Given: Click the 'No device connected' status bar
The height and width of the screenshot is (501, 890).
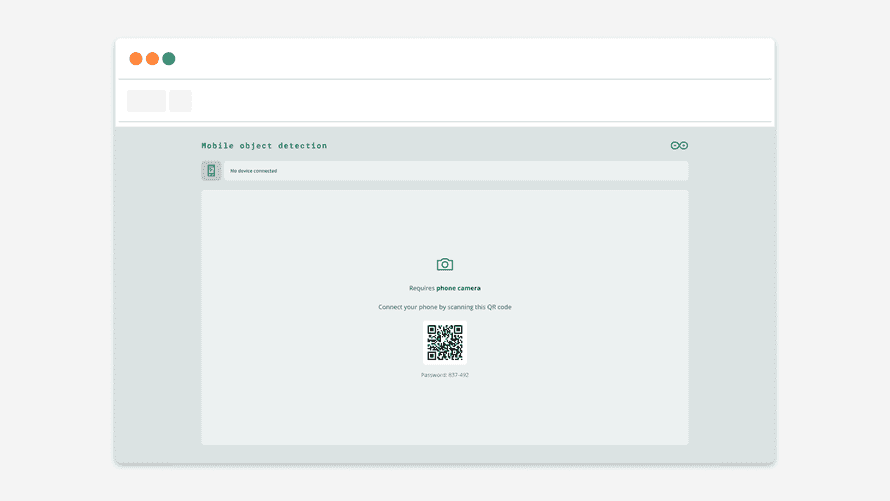Looking at the screenshot, I should click(456, 171).
